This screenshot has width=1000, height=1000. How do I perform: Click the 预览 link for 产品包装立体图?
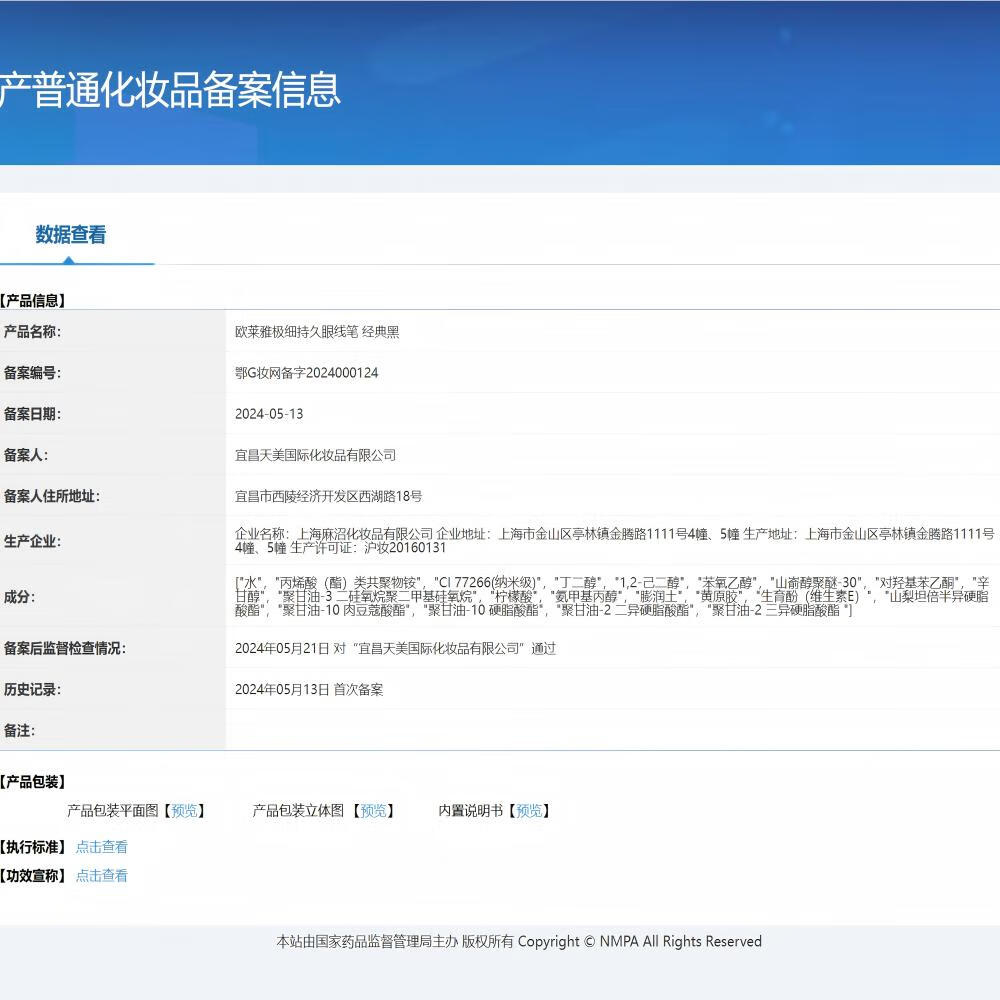tap(375, 811)
